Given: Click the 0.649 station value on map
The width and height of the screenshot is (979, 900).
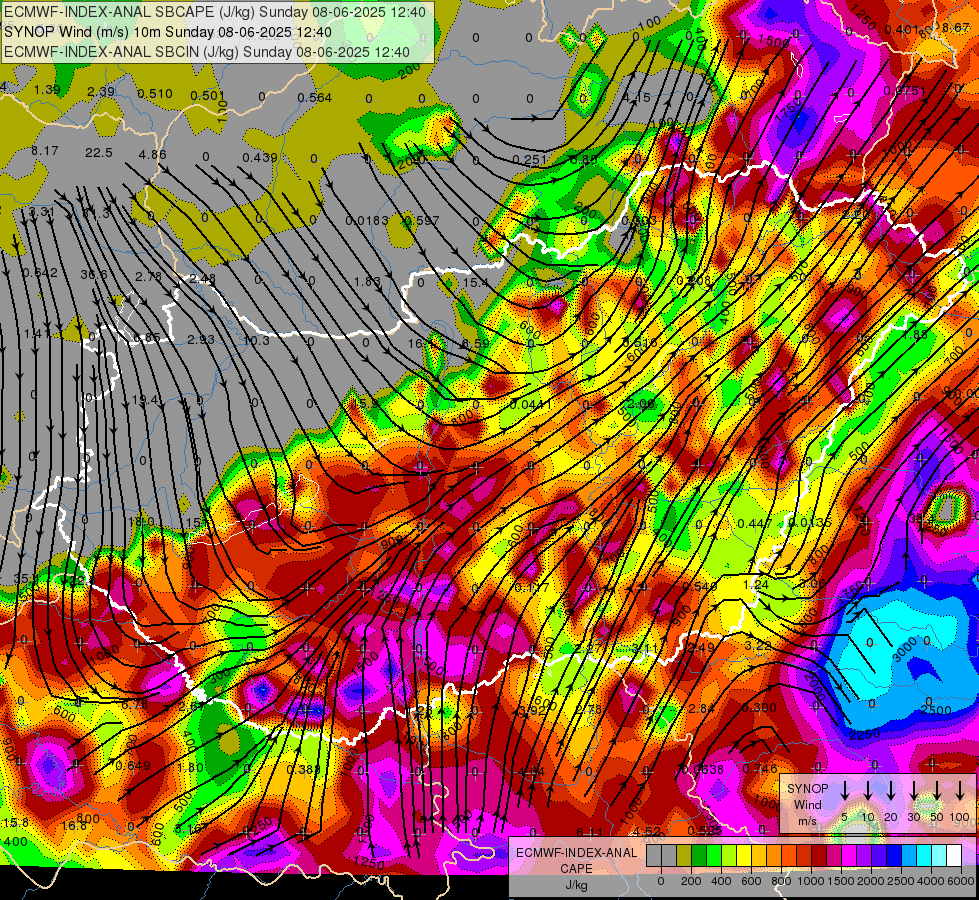Looking at the screenshot, I should pos(133,766).
